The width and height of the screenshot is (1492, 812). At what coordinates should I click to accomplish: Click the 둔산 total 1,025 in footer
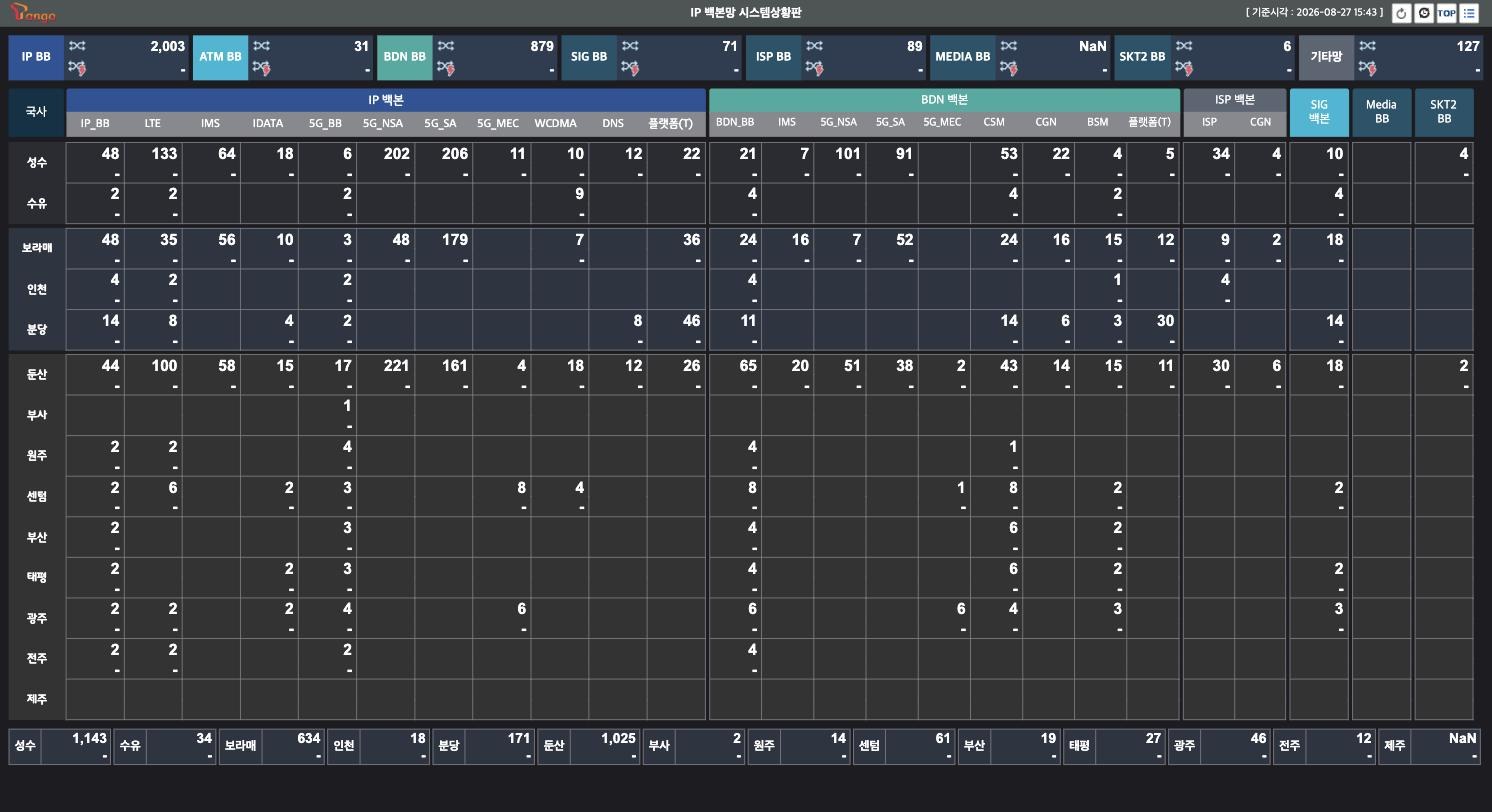click(x=618, y=739)
